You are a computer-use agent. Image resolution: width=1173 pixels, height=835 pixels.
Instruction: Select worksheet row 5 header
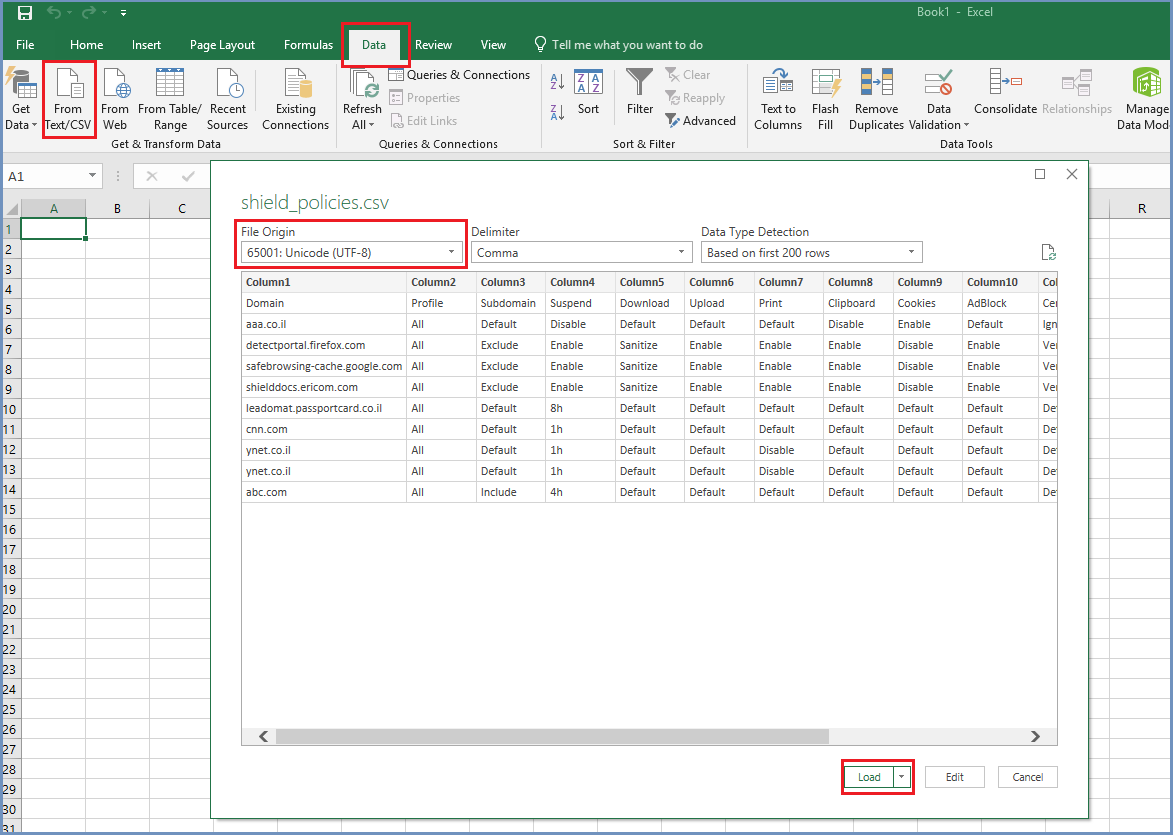coord(10,309)
